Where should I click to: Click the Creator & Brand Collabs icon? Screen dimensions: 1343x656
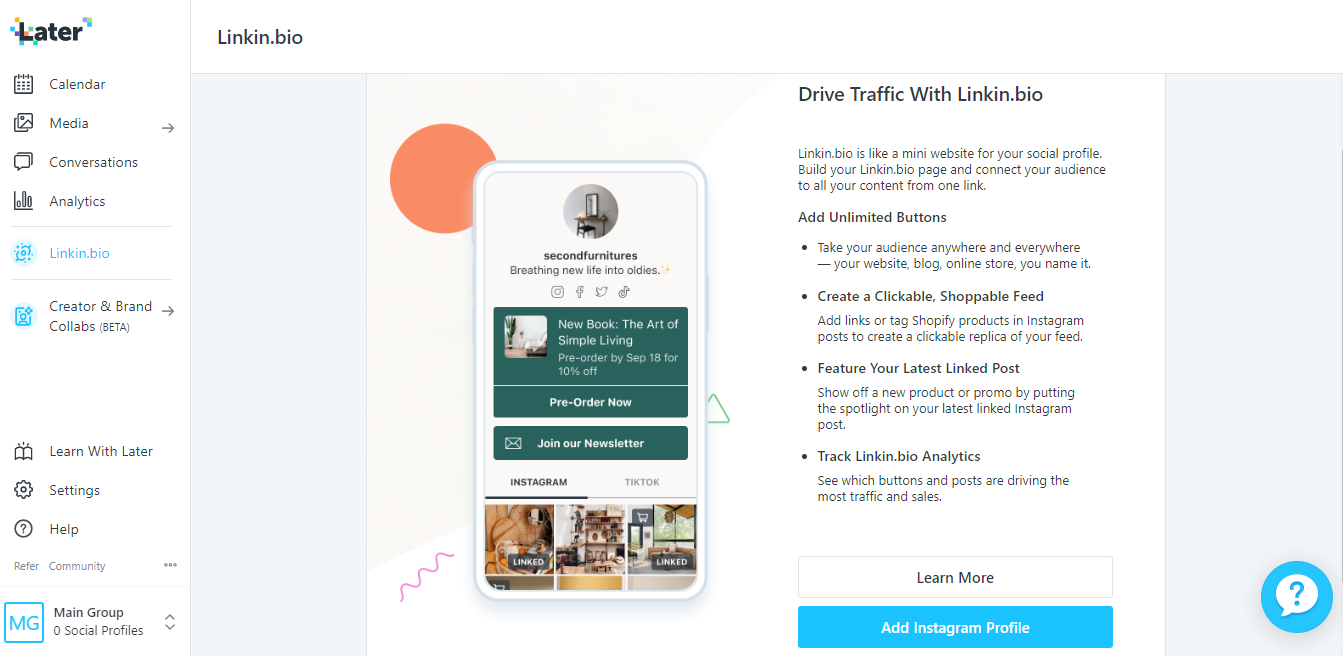click(23, 316)
